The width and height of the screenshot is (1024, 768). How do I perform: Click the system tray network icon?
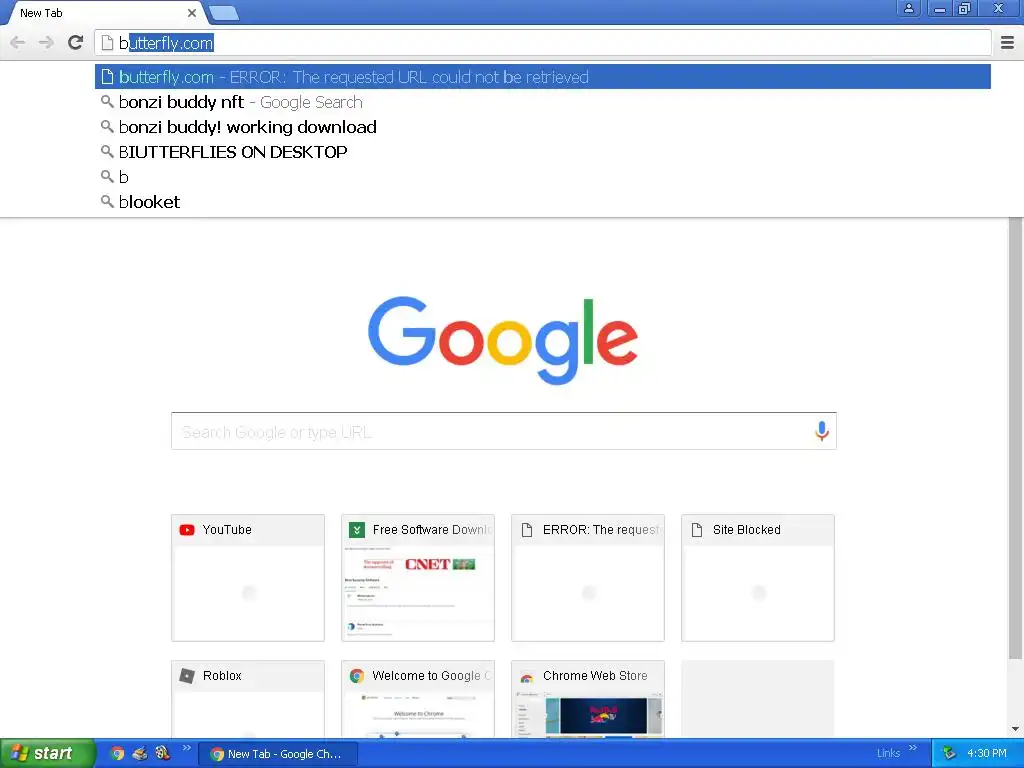click(x=949, y=754)
